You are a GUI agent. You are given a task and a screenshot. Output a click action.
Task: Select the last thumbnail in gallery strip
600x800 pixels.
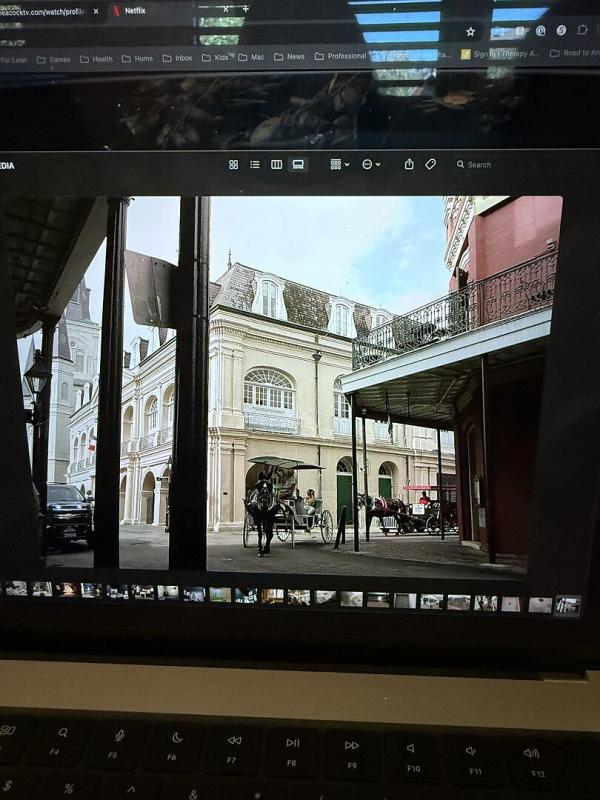(x=567, y=604)
